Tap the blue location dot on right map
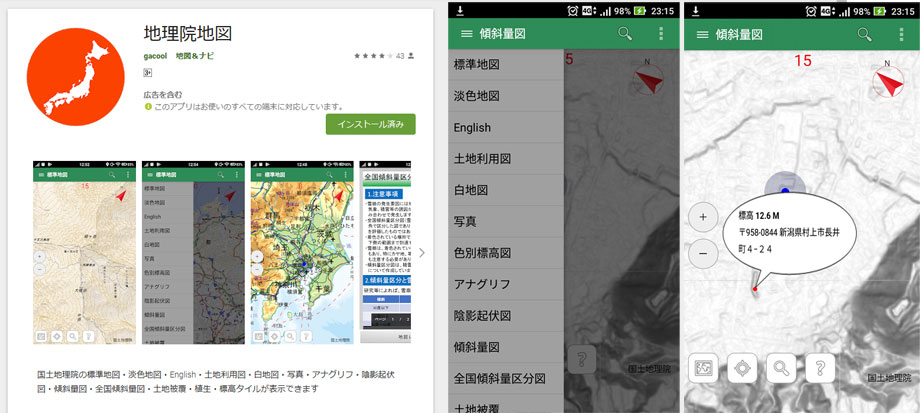Screen dimensions: 920x413 [x=786, y=189]
